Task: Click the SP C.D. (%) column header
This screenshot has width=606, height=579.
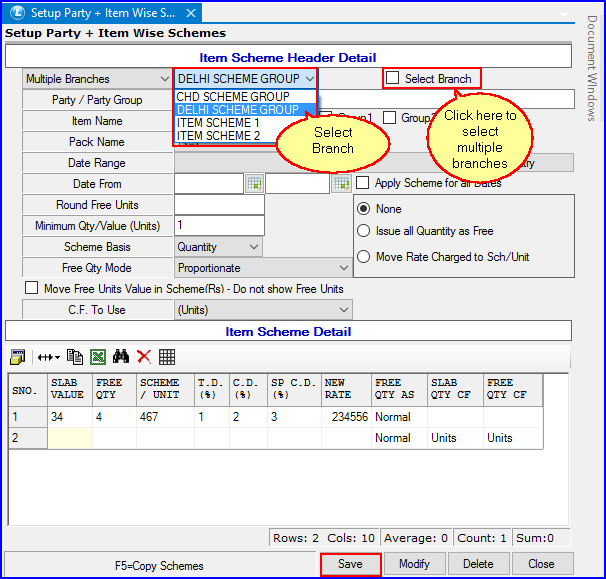Action: 294,389
